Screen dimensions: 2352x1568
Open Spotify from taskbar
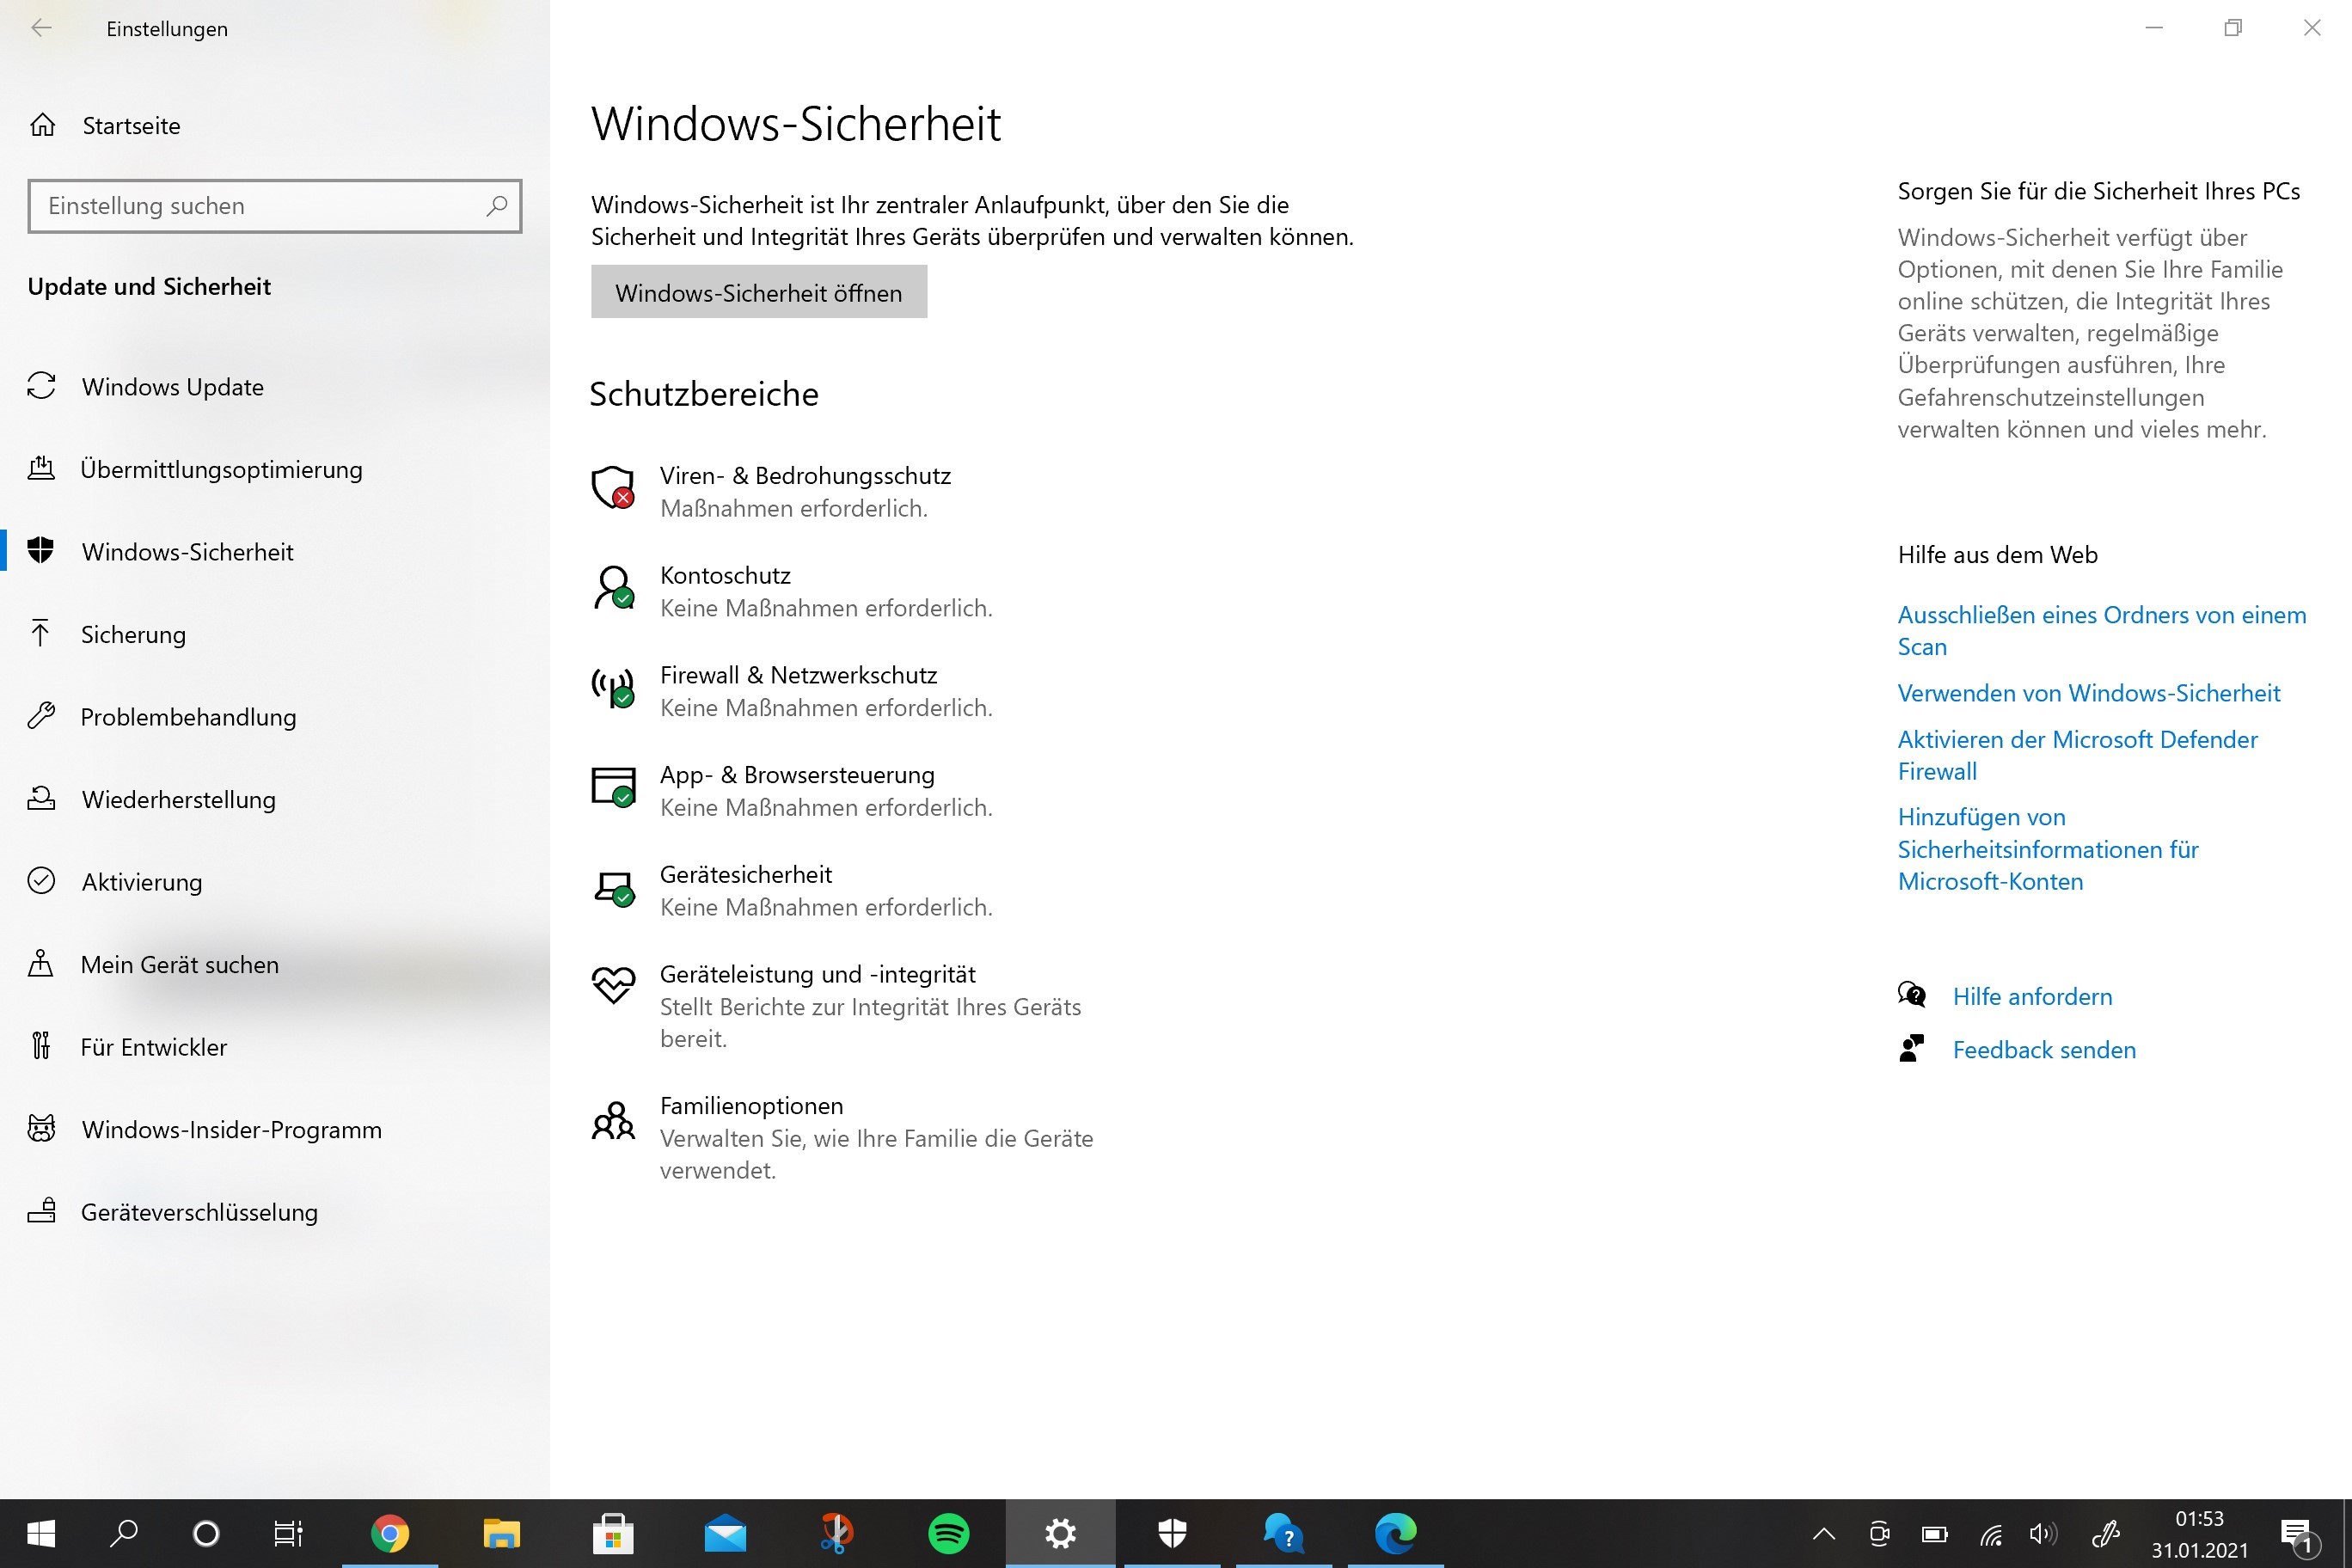coord(949,1533)
